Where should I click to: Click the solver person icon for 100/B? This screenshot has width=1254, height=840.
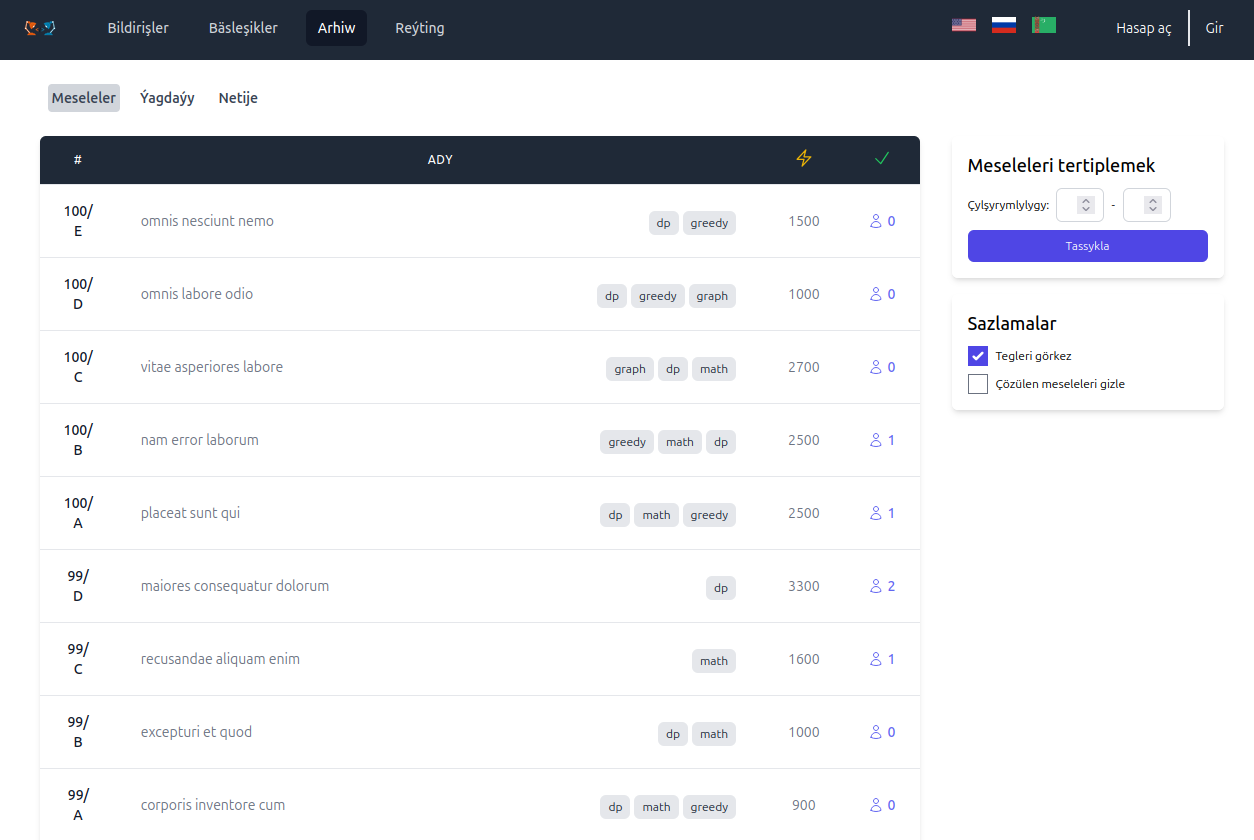point(876,440)
